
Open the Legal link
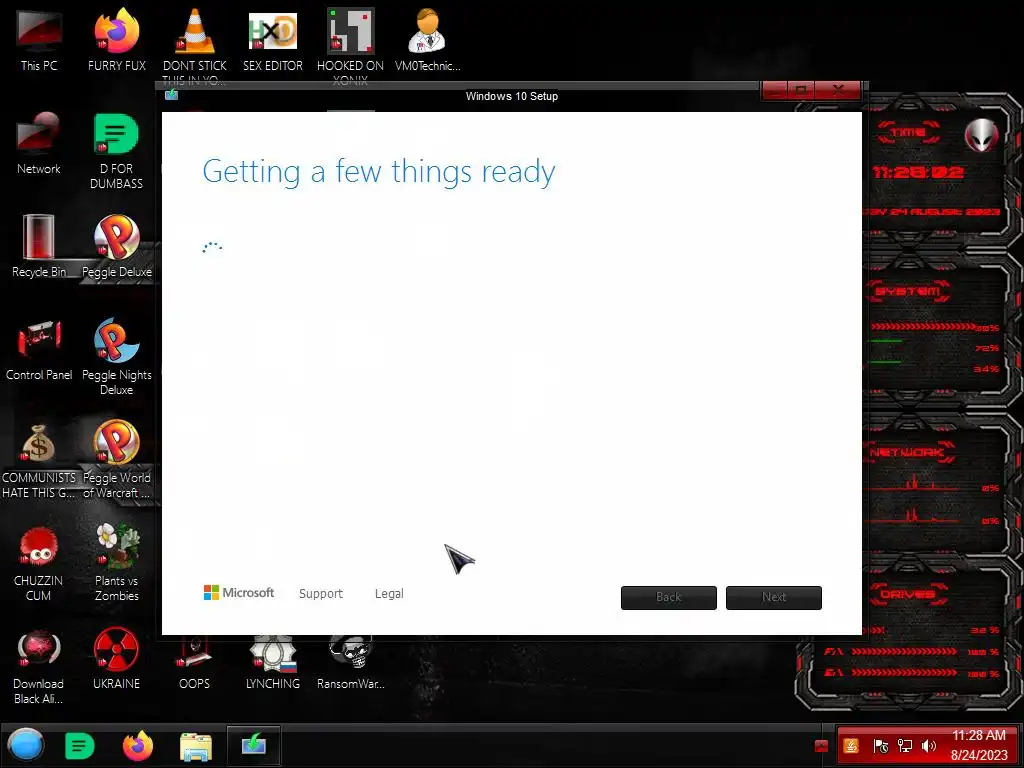[389, 594]
